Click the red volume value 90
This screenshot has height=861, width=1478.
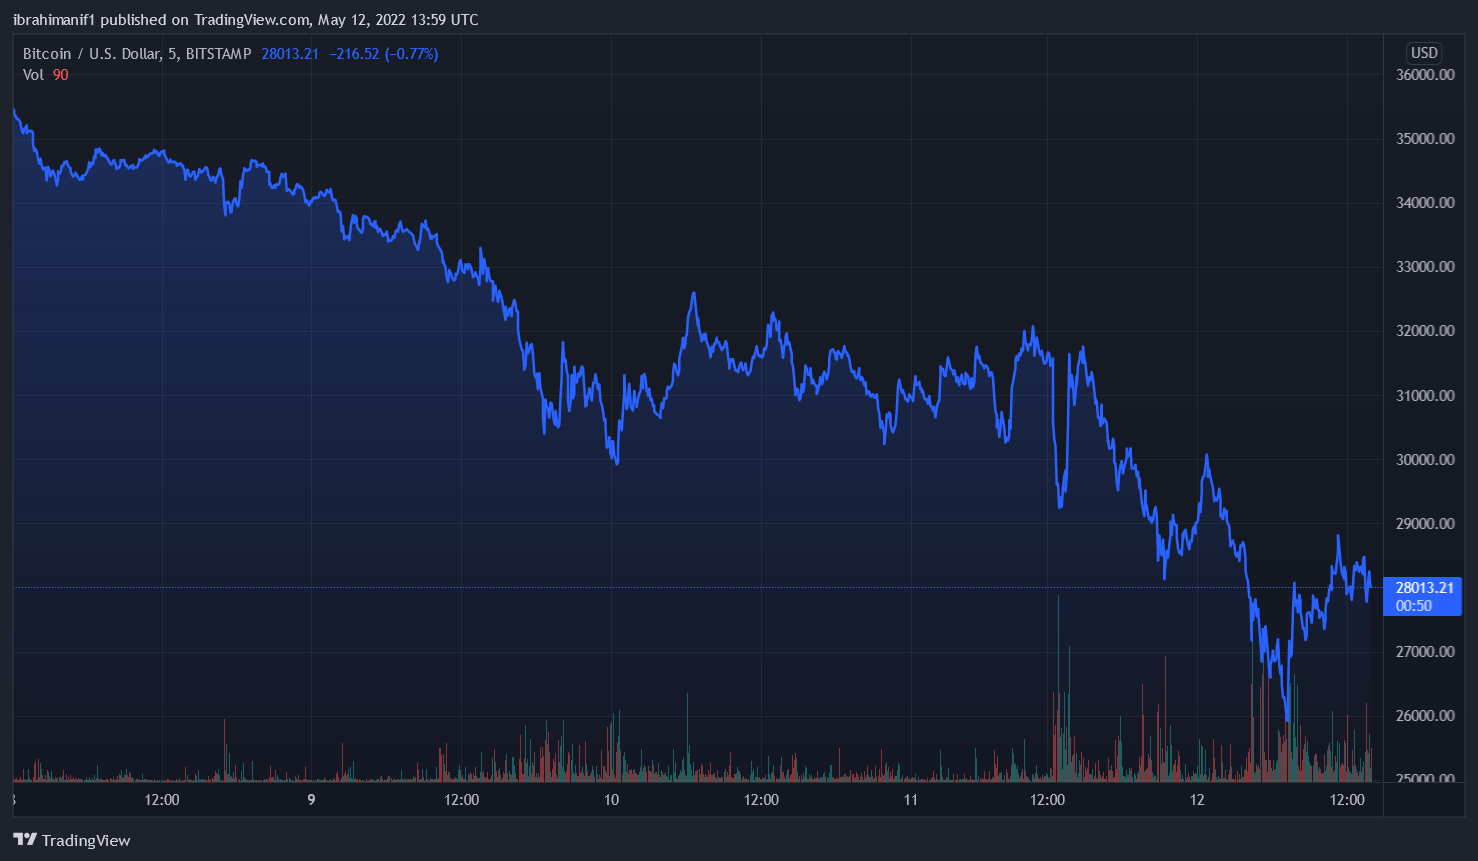[61, 75]
